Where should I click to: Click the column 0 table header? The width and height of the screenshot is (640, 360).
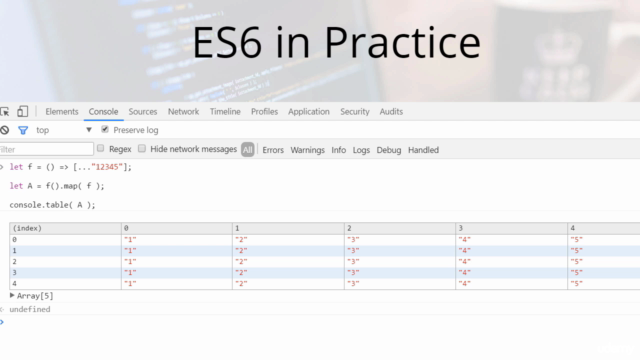[177, 228]
